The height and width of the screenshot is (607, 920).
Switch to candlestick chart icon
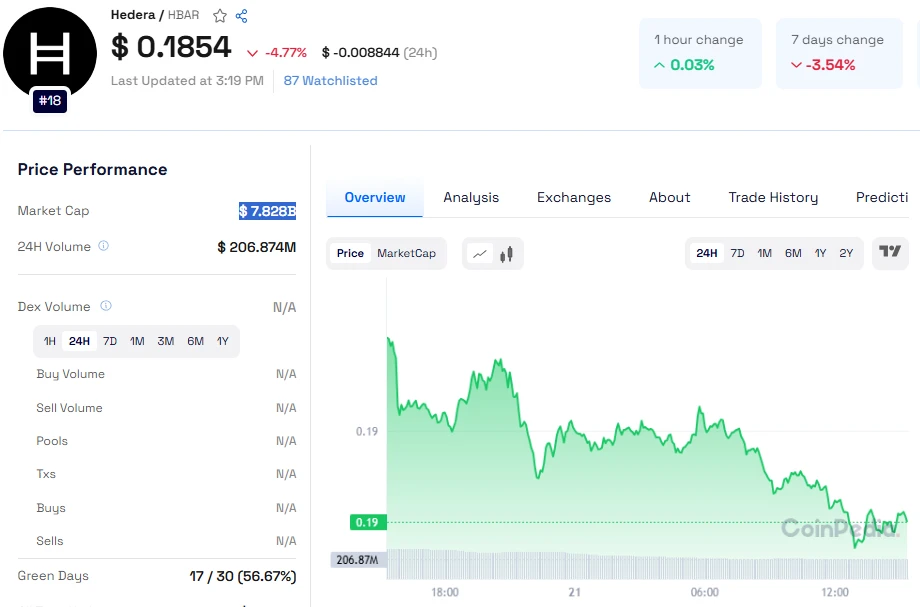tap(506, 254)
